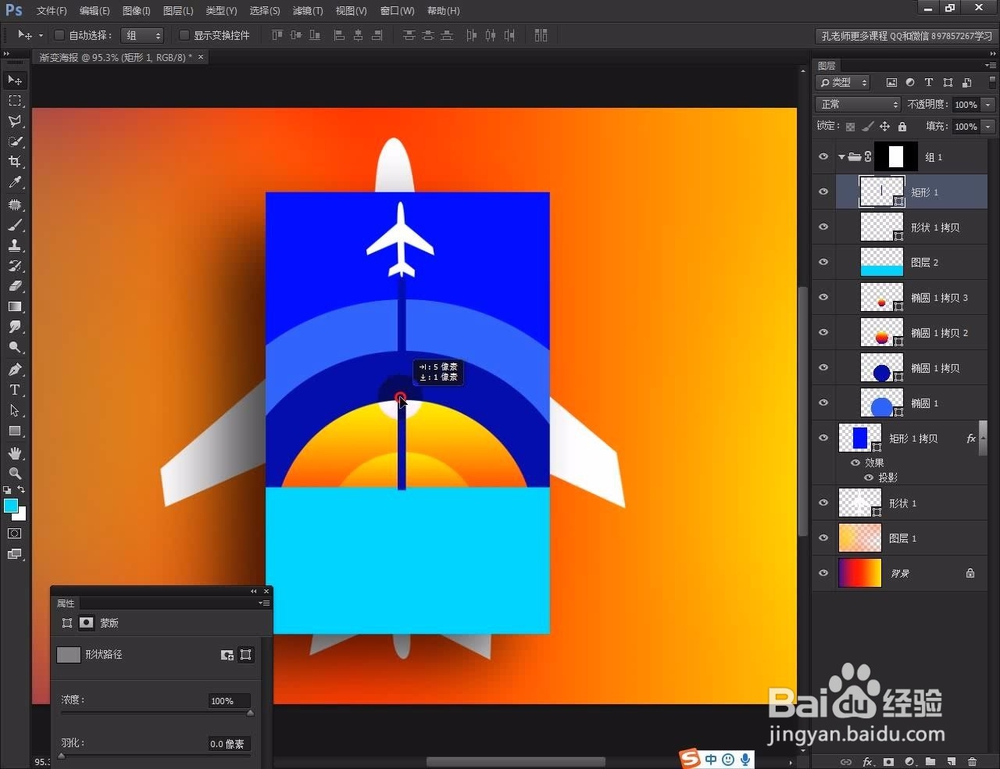Open the 正常 blend mode dropdown
The height and width of the screenshot is (769, 1000).
pos(857,103)
